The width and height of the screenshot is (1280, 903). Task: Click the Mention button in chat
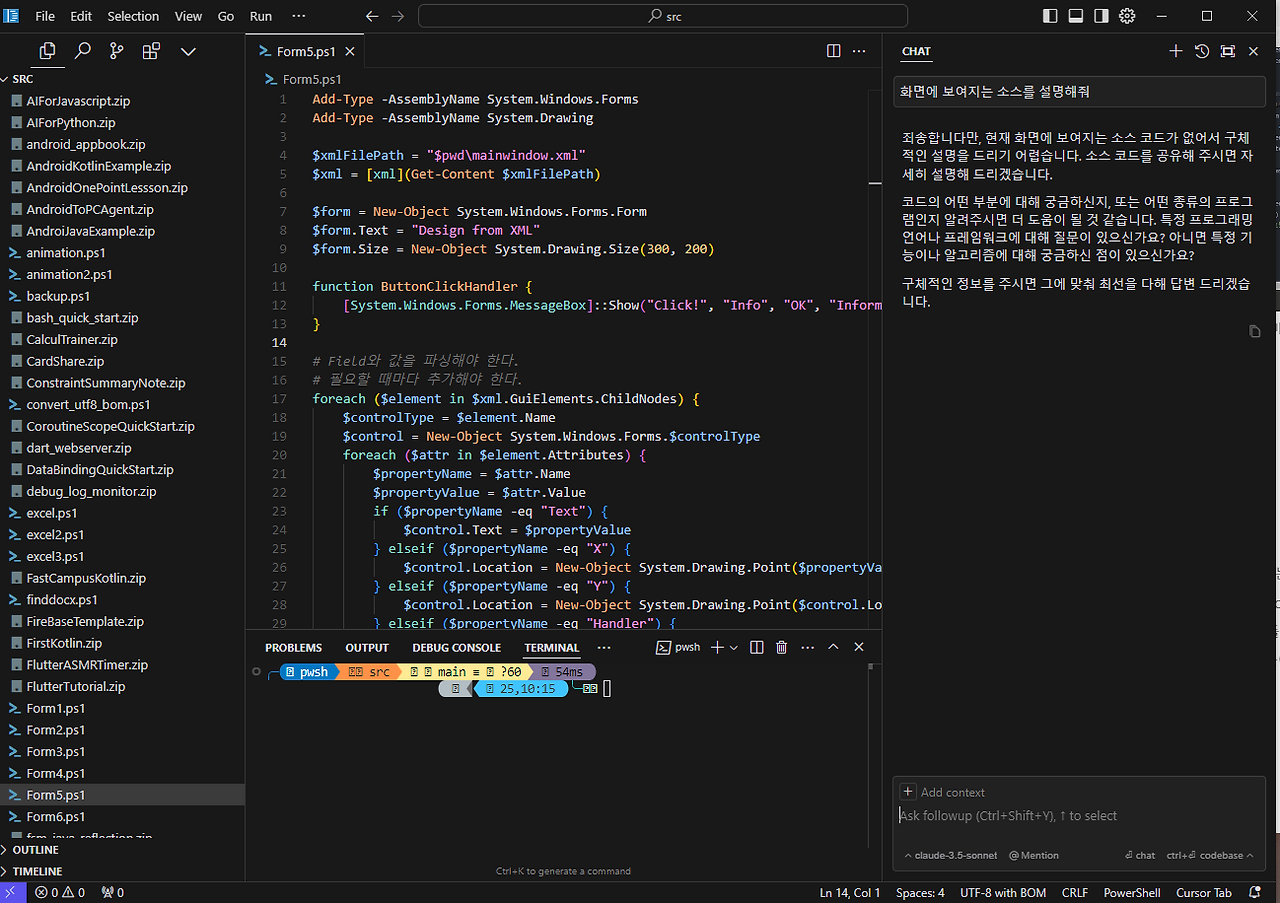click(x=1034, y=855)
